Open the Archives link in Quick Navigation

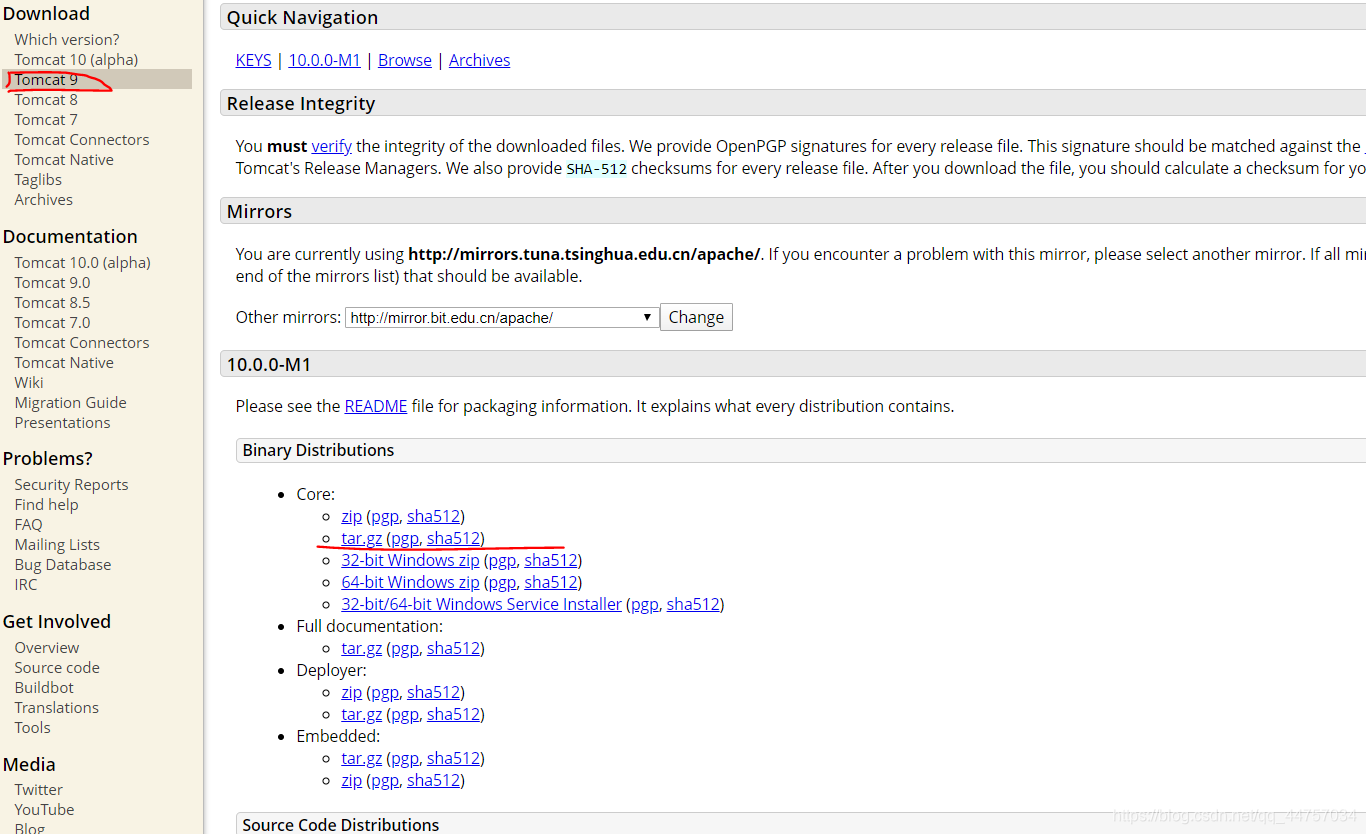(x=479, y=60)
